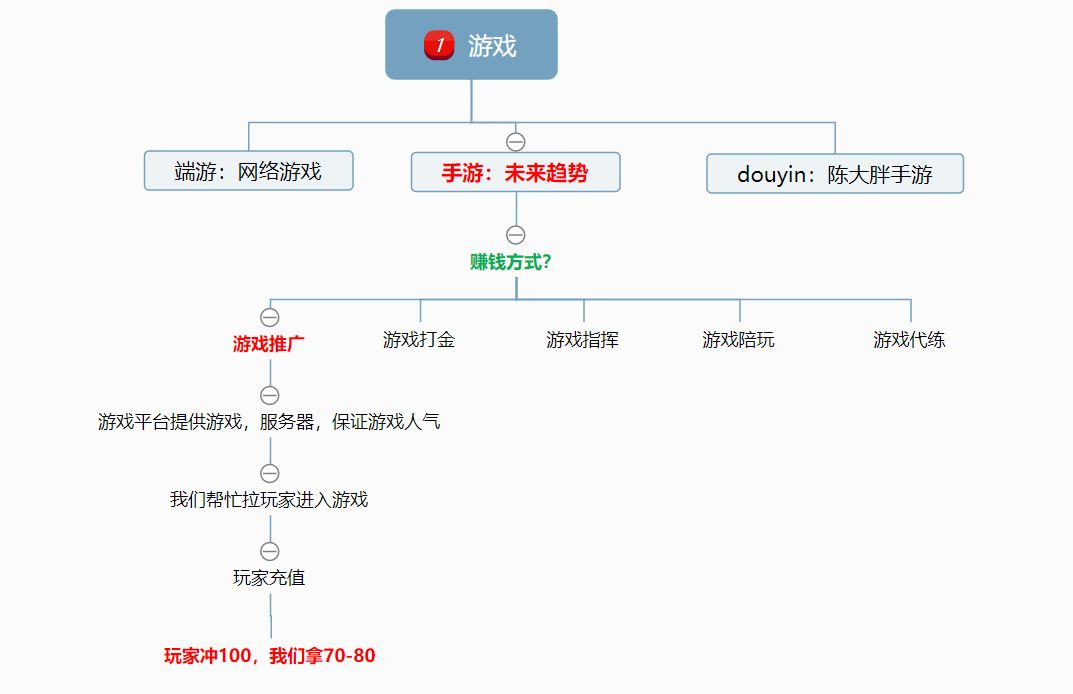Click the red priority 1 marker icon
This screenshot has width=1073, height=694.
(x=437, y=44)
